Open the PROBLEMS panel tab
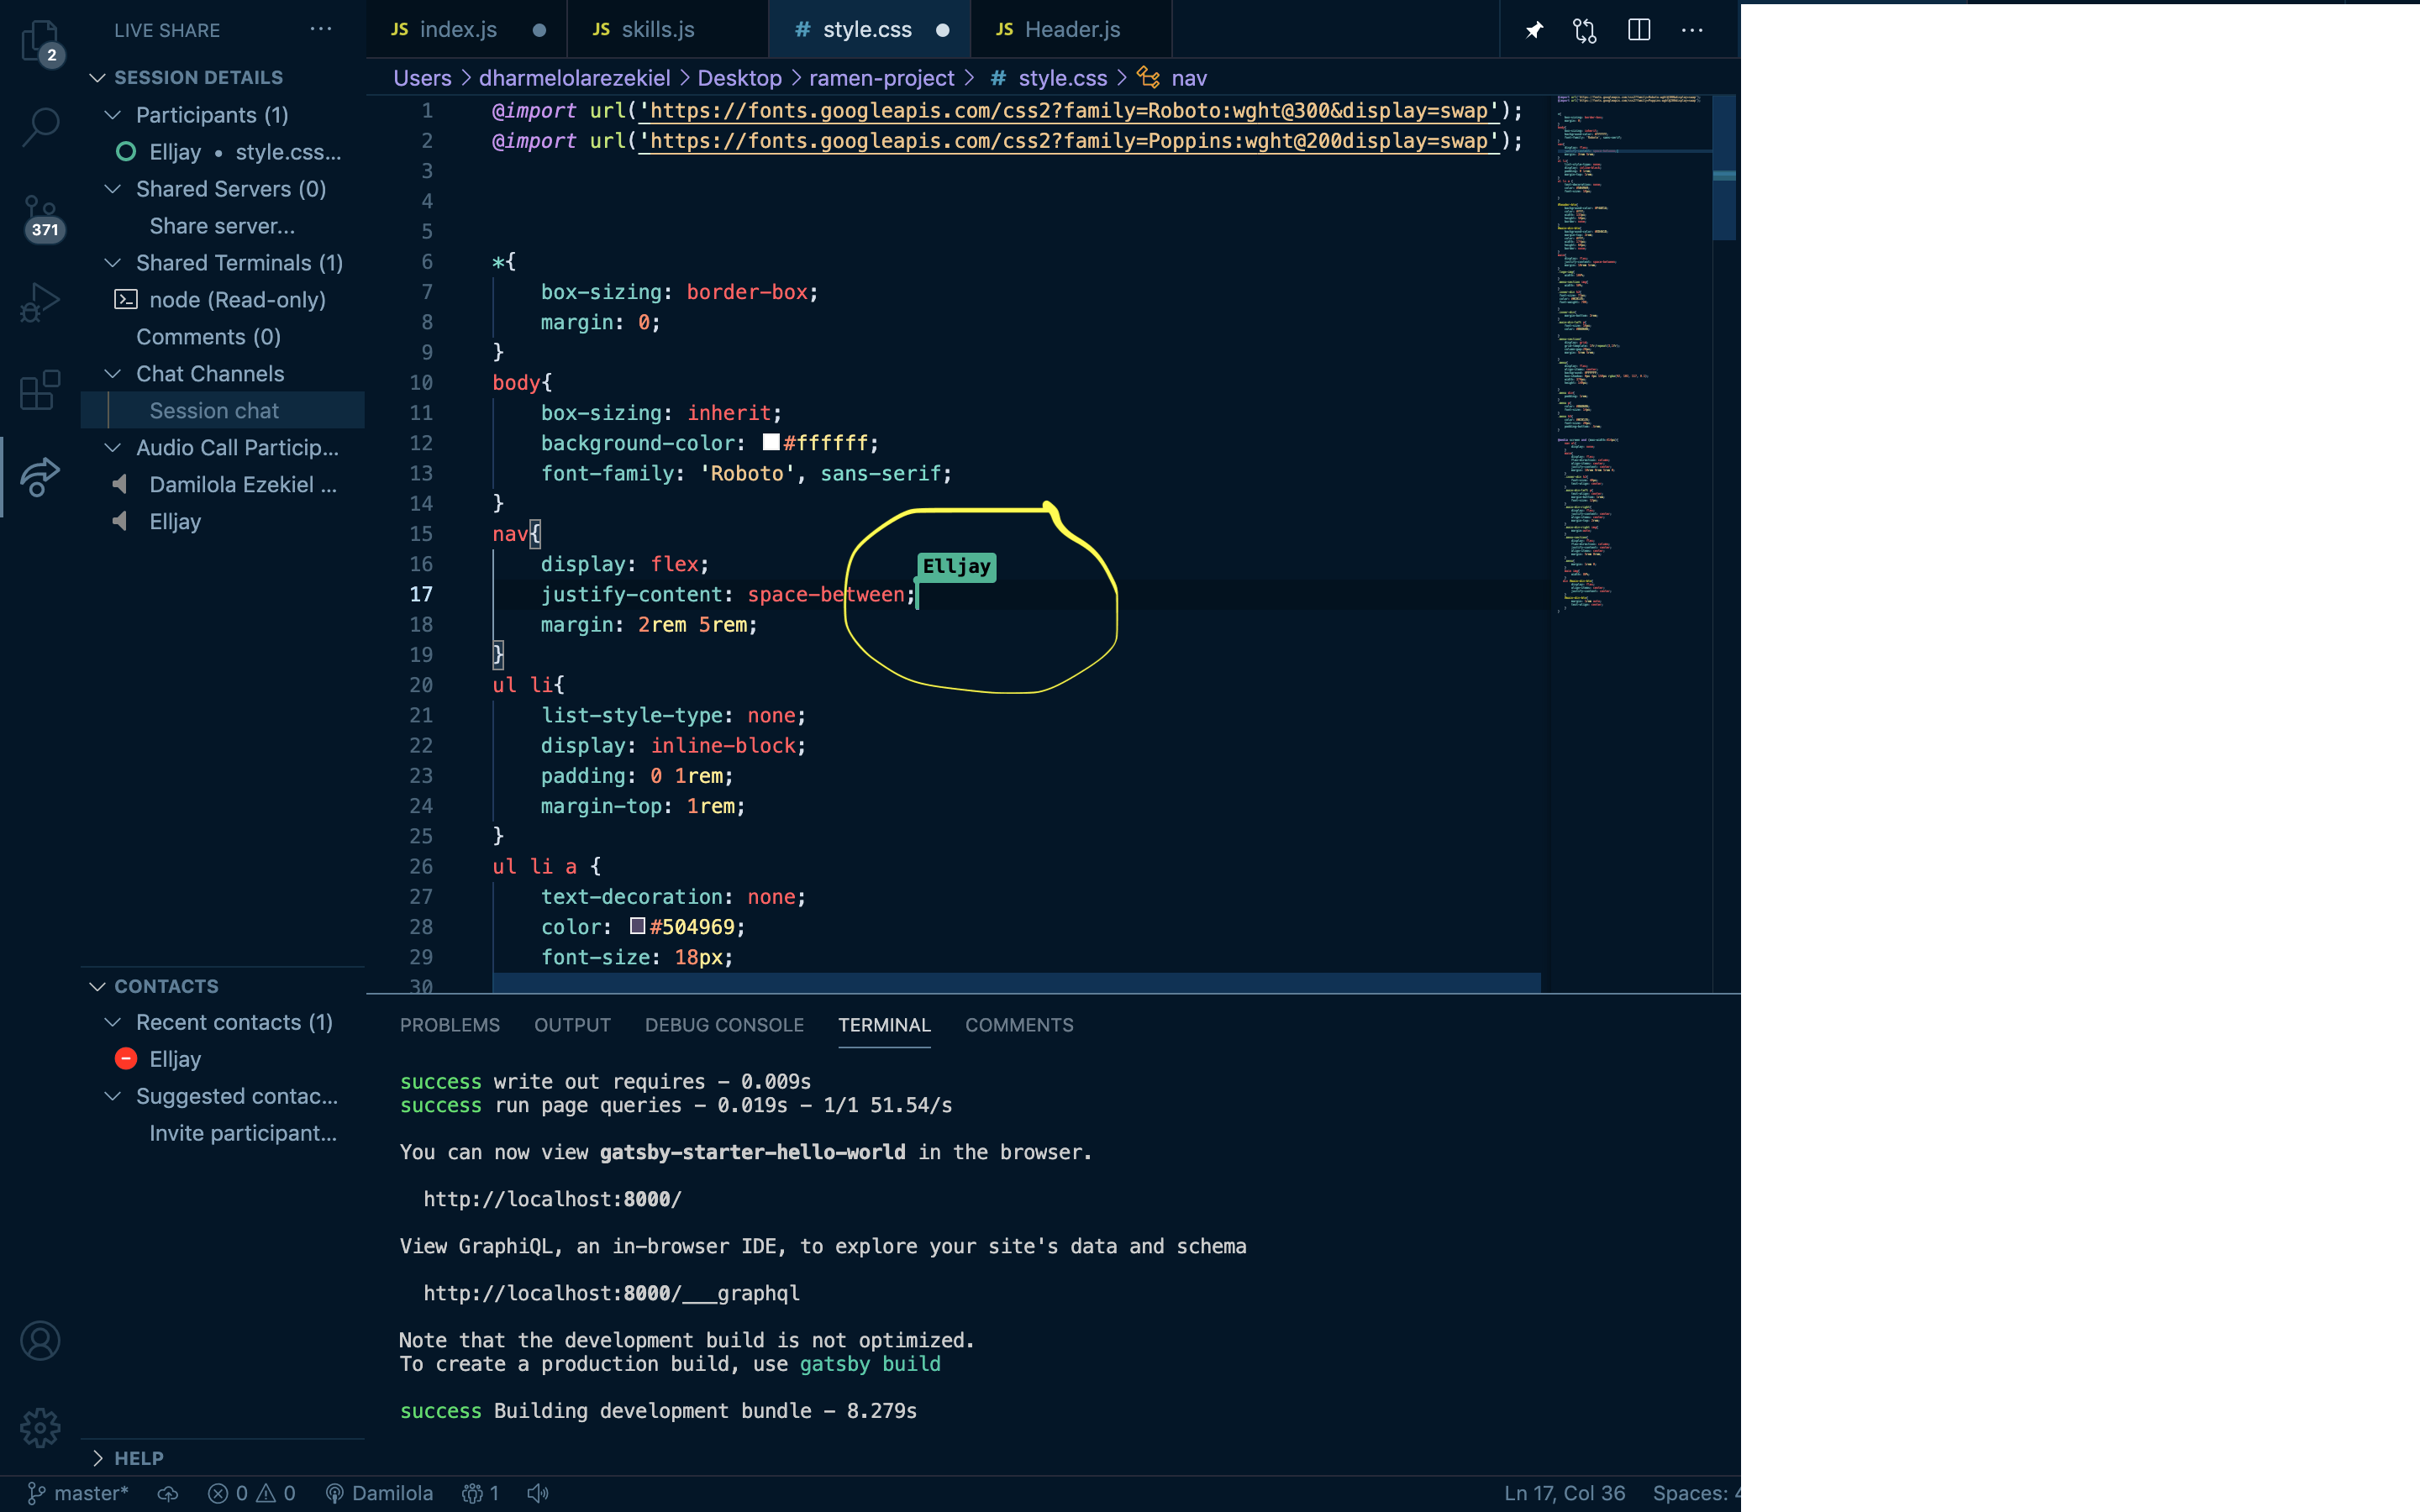 click(x=450, y=1025)
